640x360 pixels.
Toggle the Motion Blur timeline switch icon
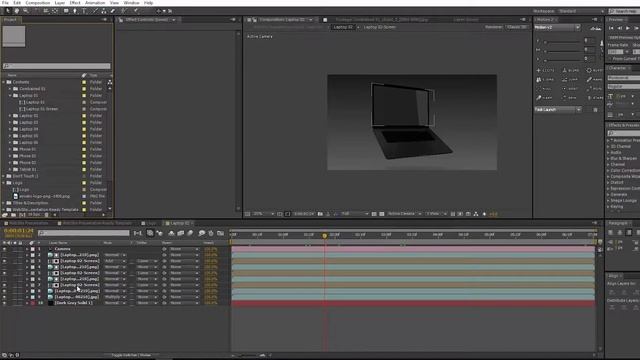pos(190,233)
